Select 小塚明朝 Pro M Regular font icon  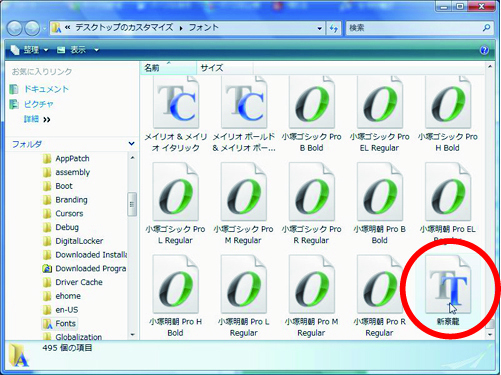click(312, 284)
